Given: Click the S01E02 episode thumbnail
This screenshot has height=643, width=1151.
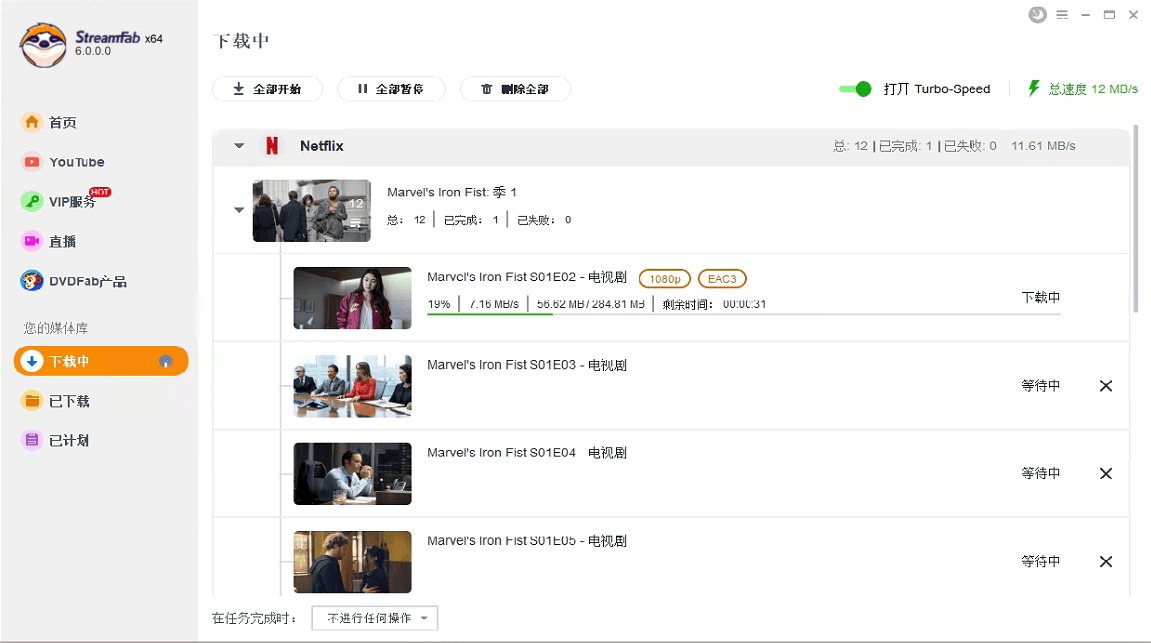Looking at the screenshot, I should [x=352, y=298].
